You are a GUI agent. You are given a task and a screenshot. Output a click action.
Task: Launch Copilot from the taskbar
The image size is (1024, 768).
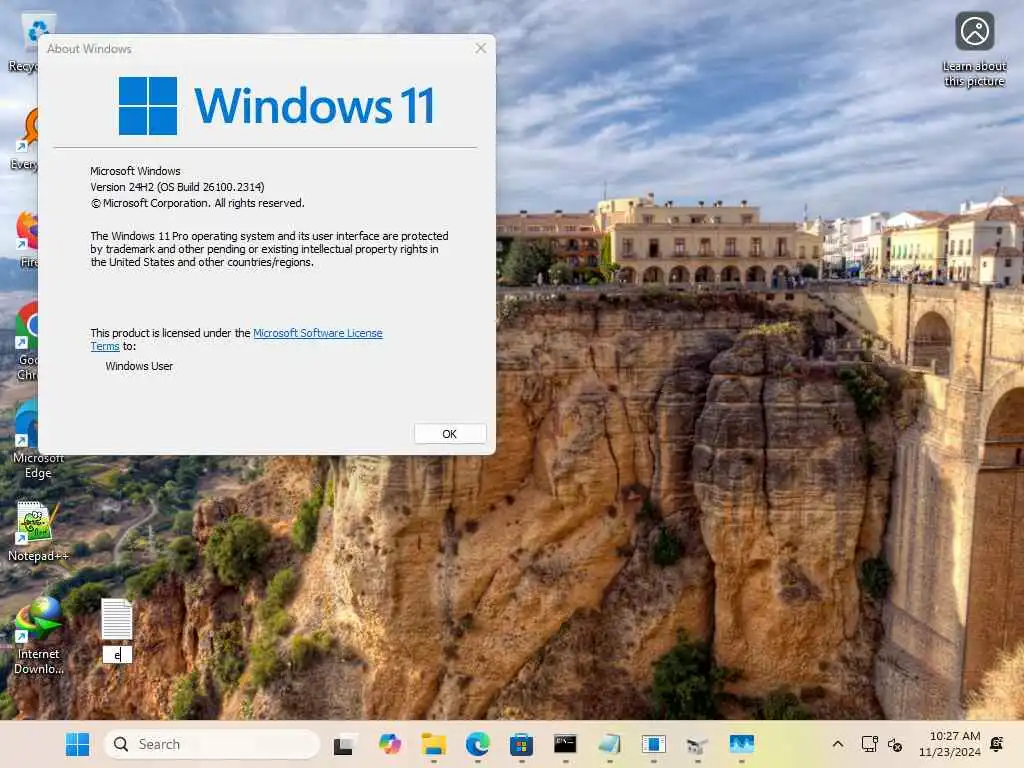[x=390, y=744]
